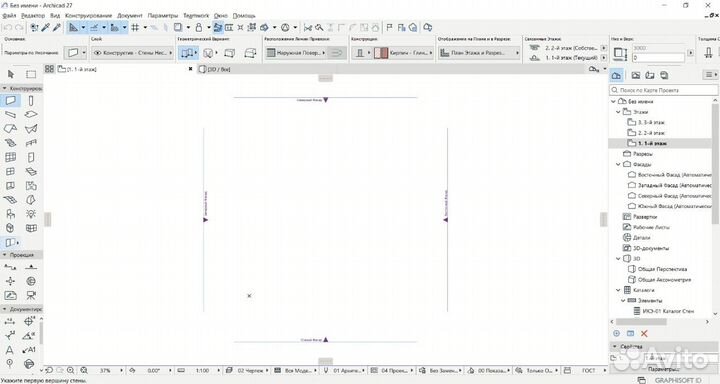Select the Morph tool

[x=31, y=200]
